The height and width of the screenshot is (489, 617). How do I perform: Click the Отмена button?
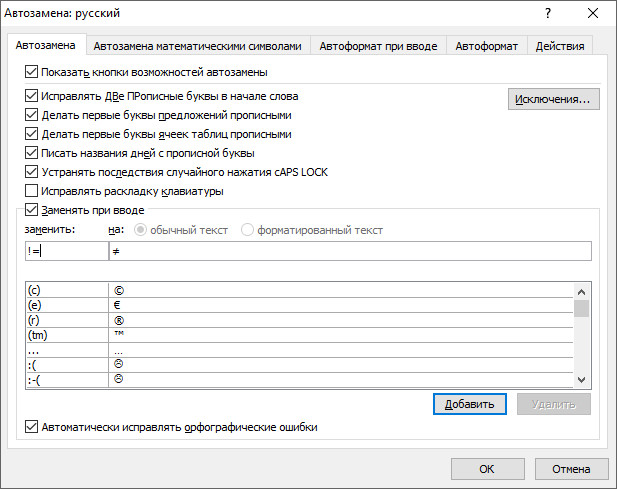point(571,469)
